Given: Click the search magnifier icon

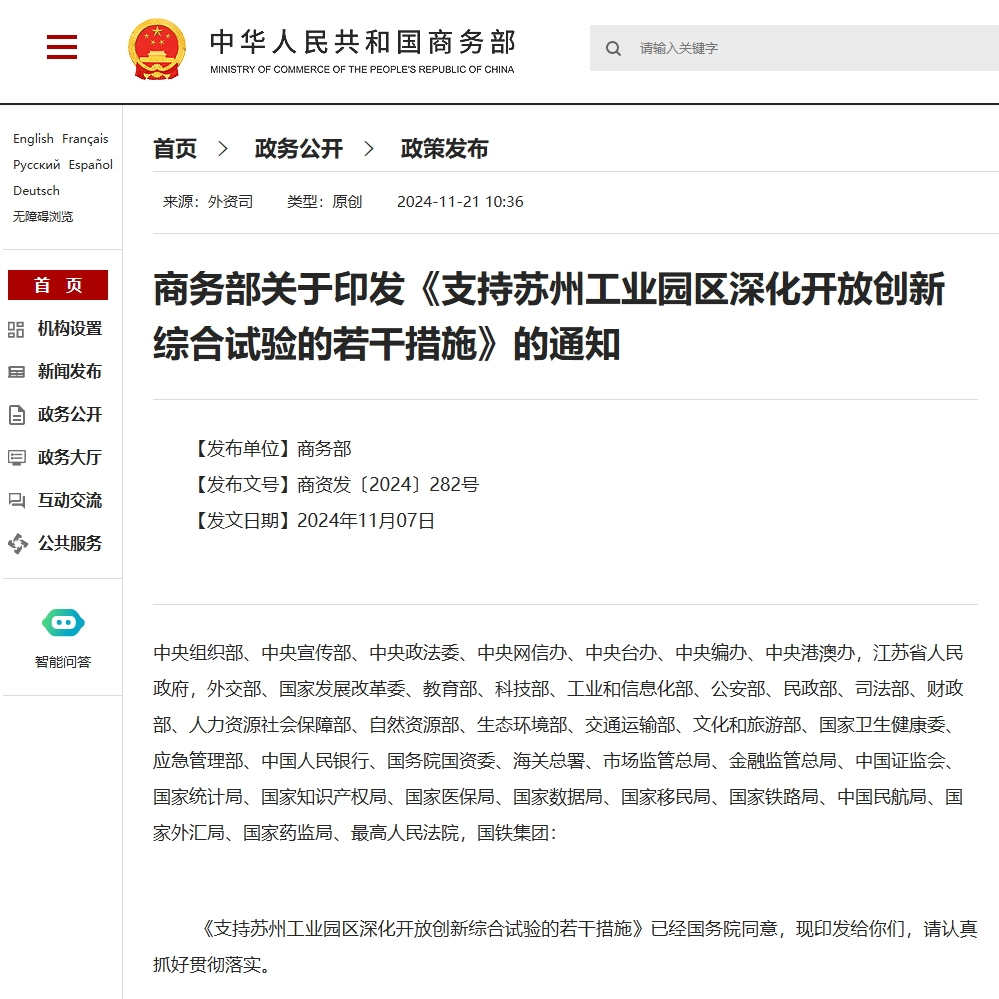Looking at the screenshot, I should pyautogui.click(x=613, y=48).
